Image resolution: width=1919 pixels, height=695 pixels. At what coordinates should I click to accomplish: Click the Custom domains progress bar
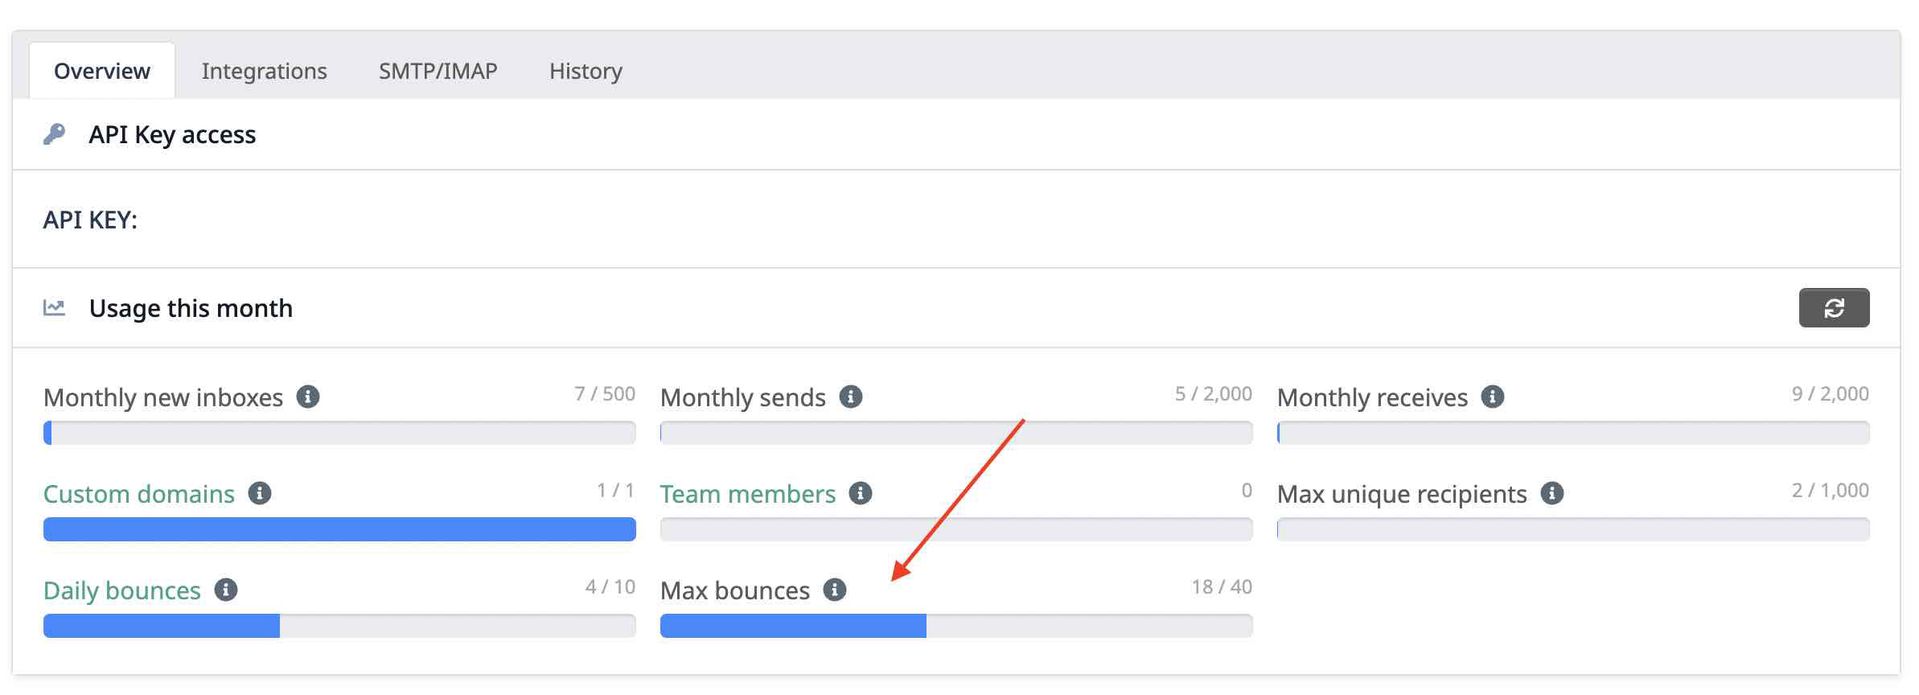(x=339, y=529)
